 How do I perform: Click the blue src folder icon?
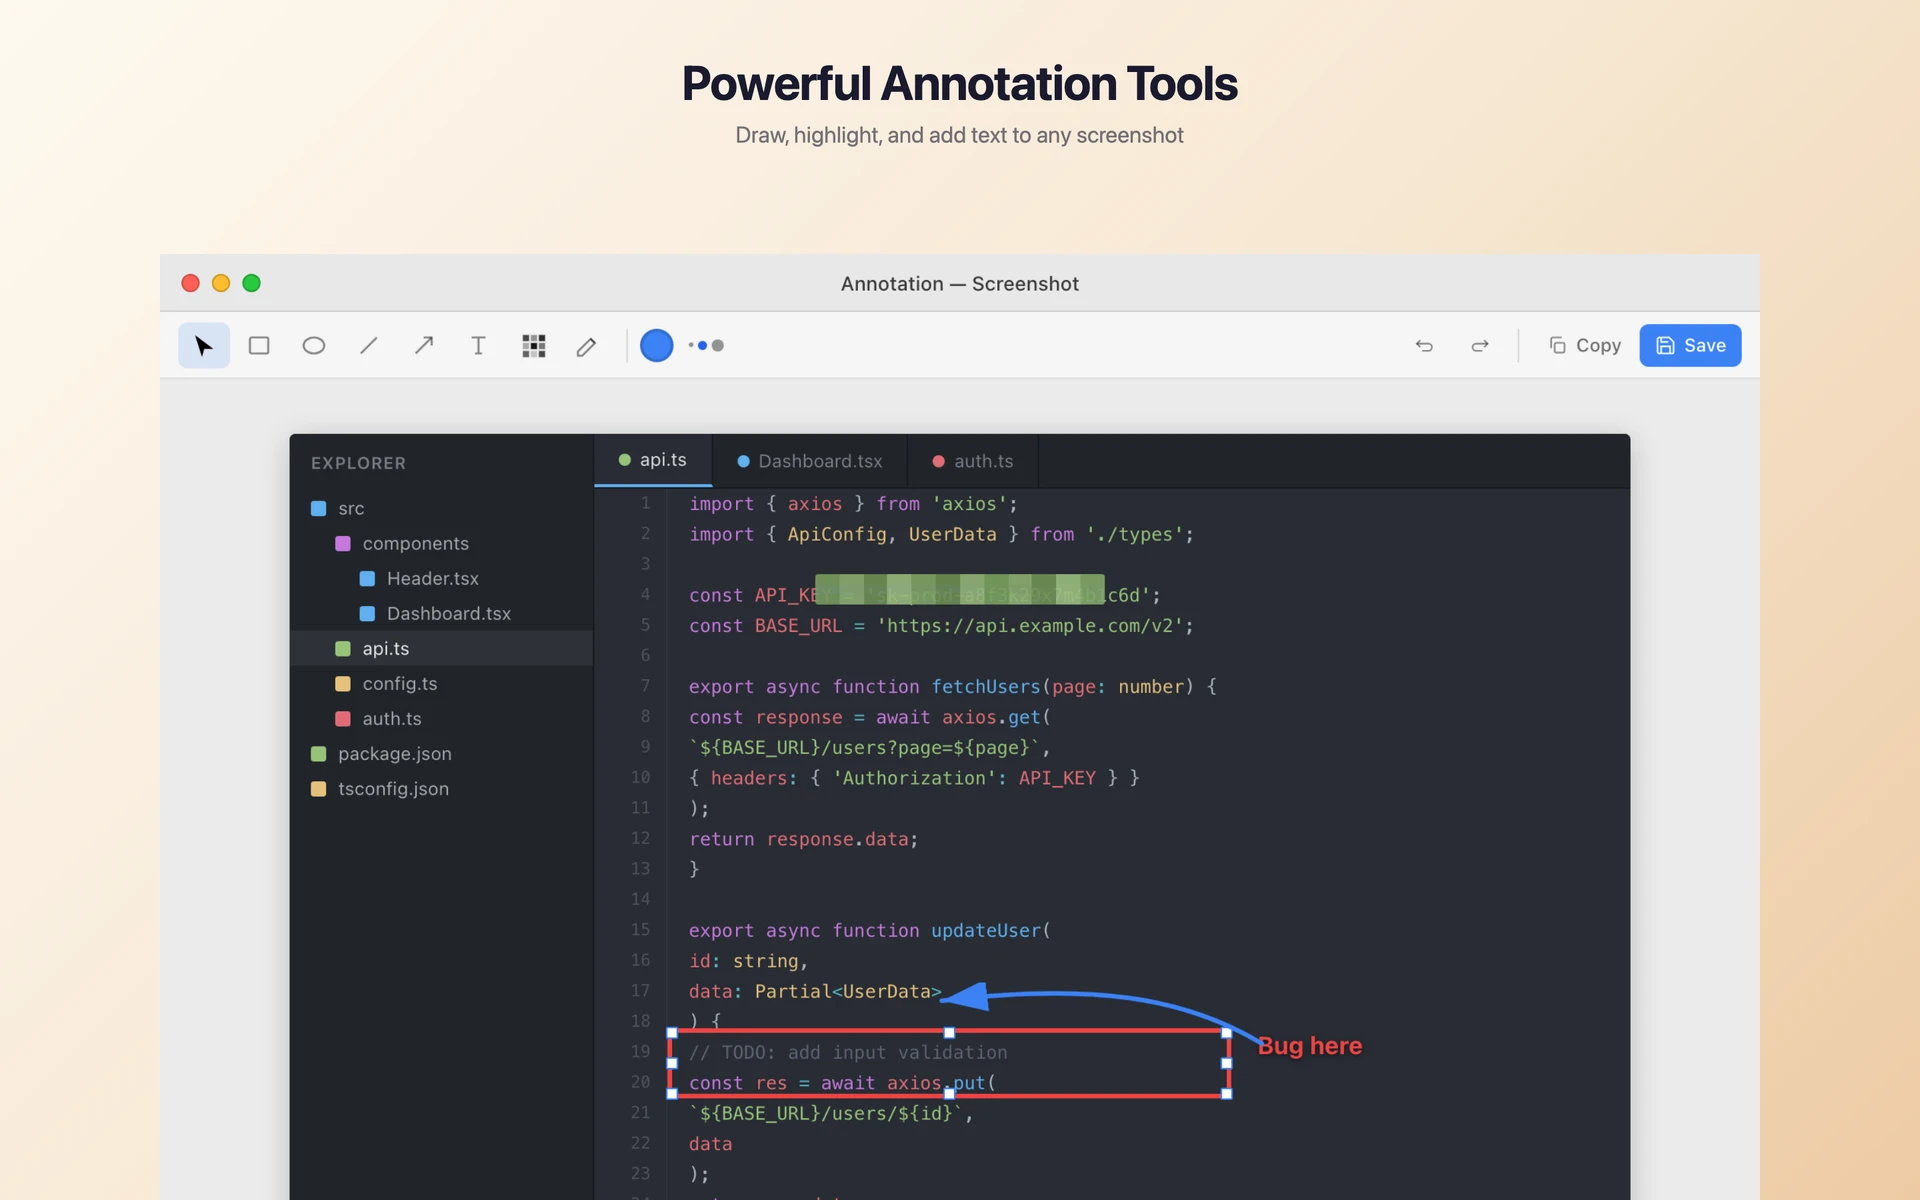pyautogui.click(x=319, y=508)
